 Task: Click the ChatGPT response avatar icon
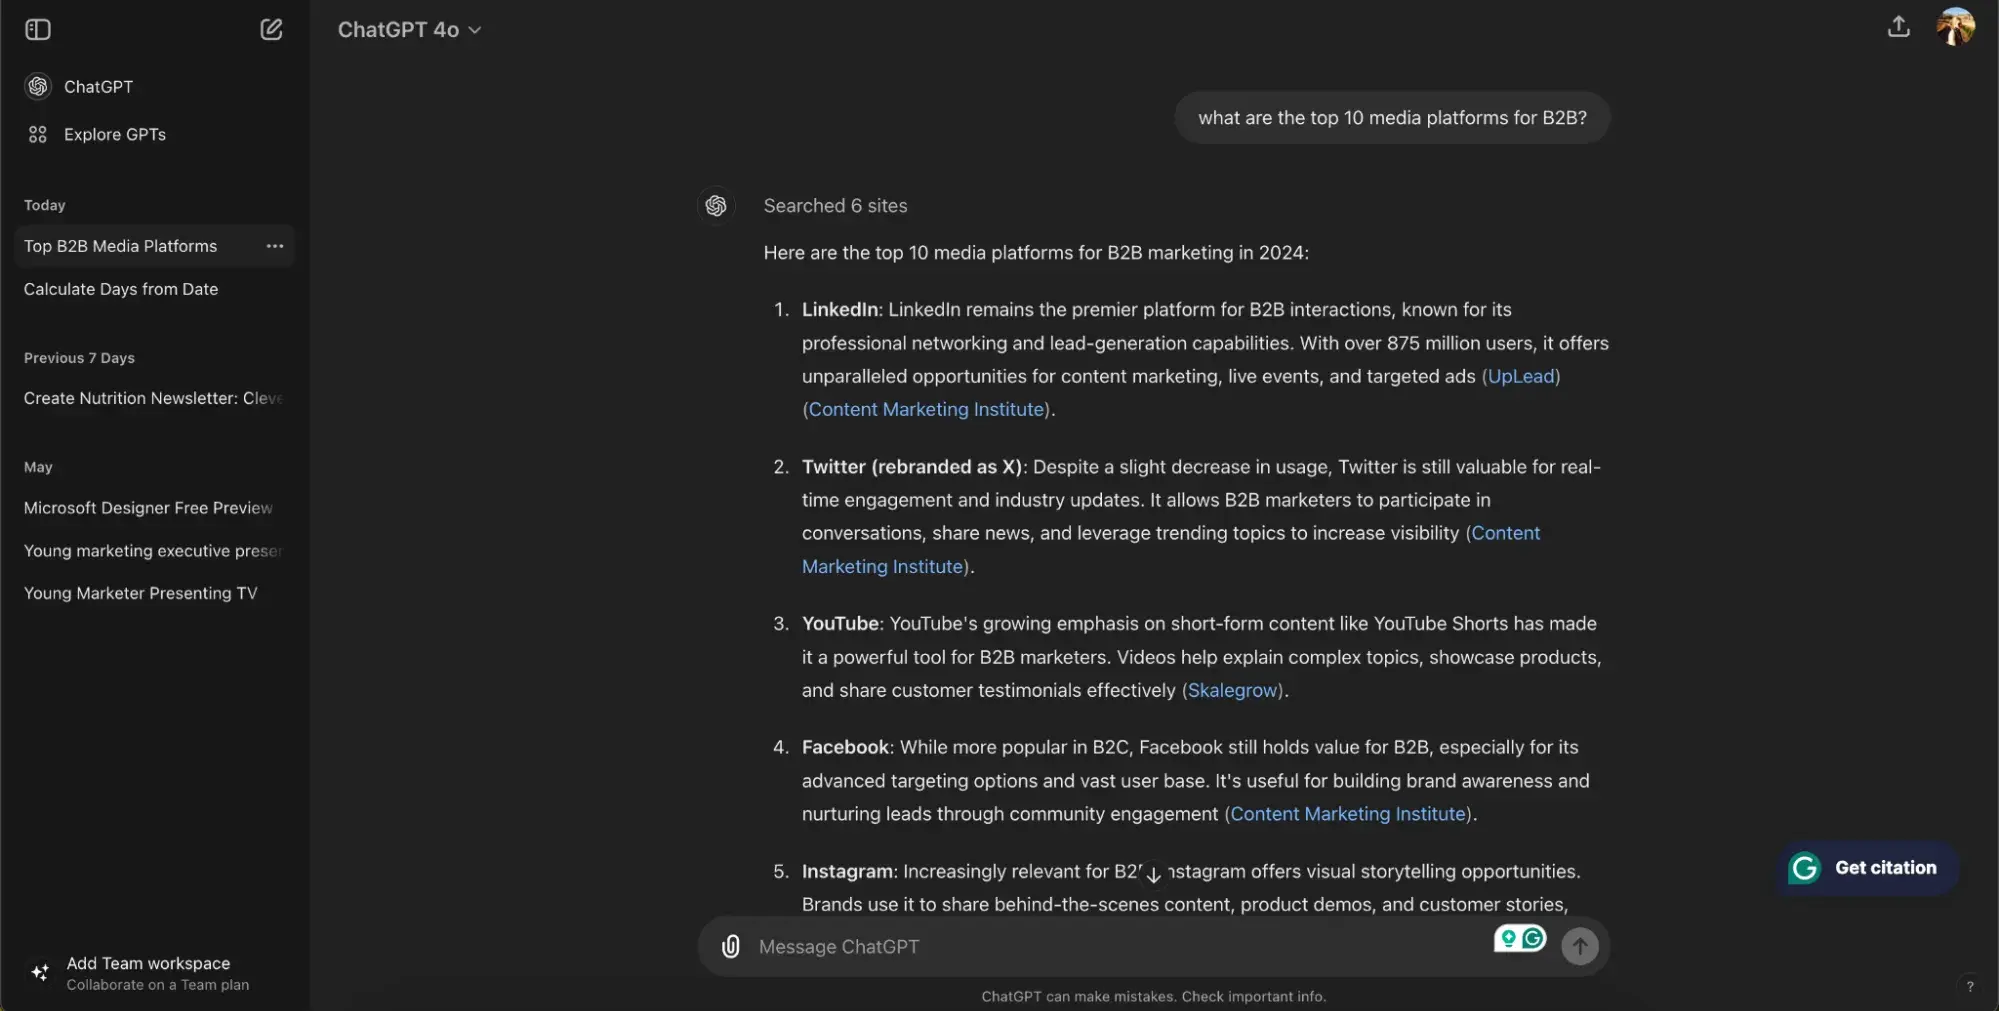[x=716, y=206]
